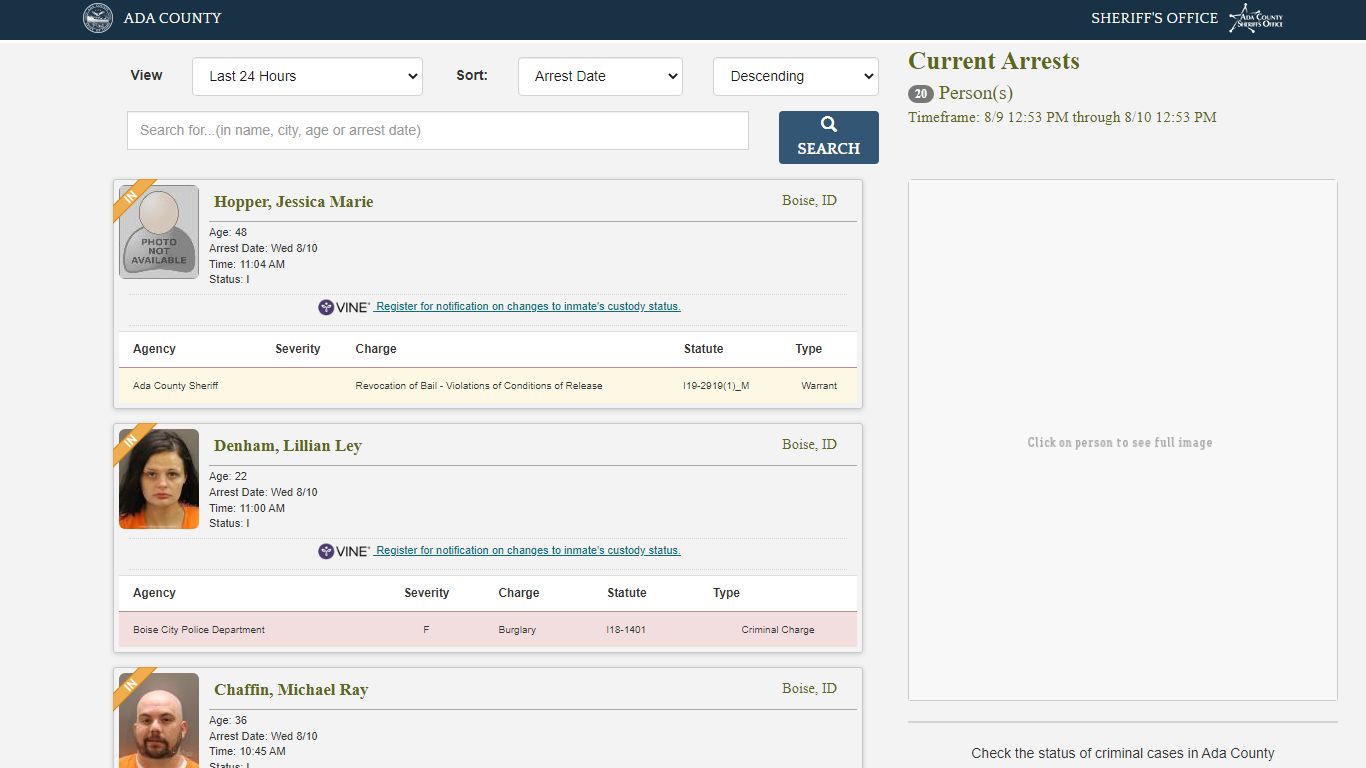This screenshot has width=1366, height=768.
Task: Click the IN ribbon on Hopper's photo
Action: point(134,200)
